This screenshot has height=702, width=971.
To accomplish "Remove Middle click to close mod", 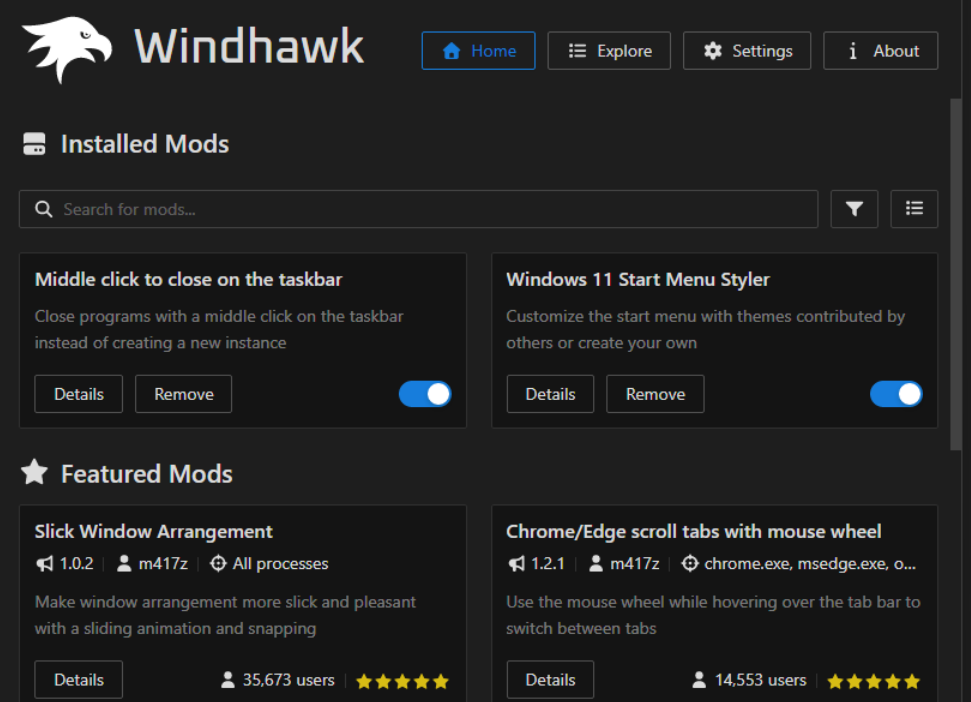I will pyautogui.click(x=183, y=394).
